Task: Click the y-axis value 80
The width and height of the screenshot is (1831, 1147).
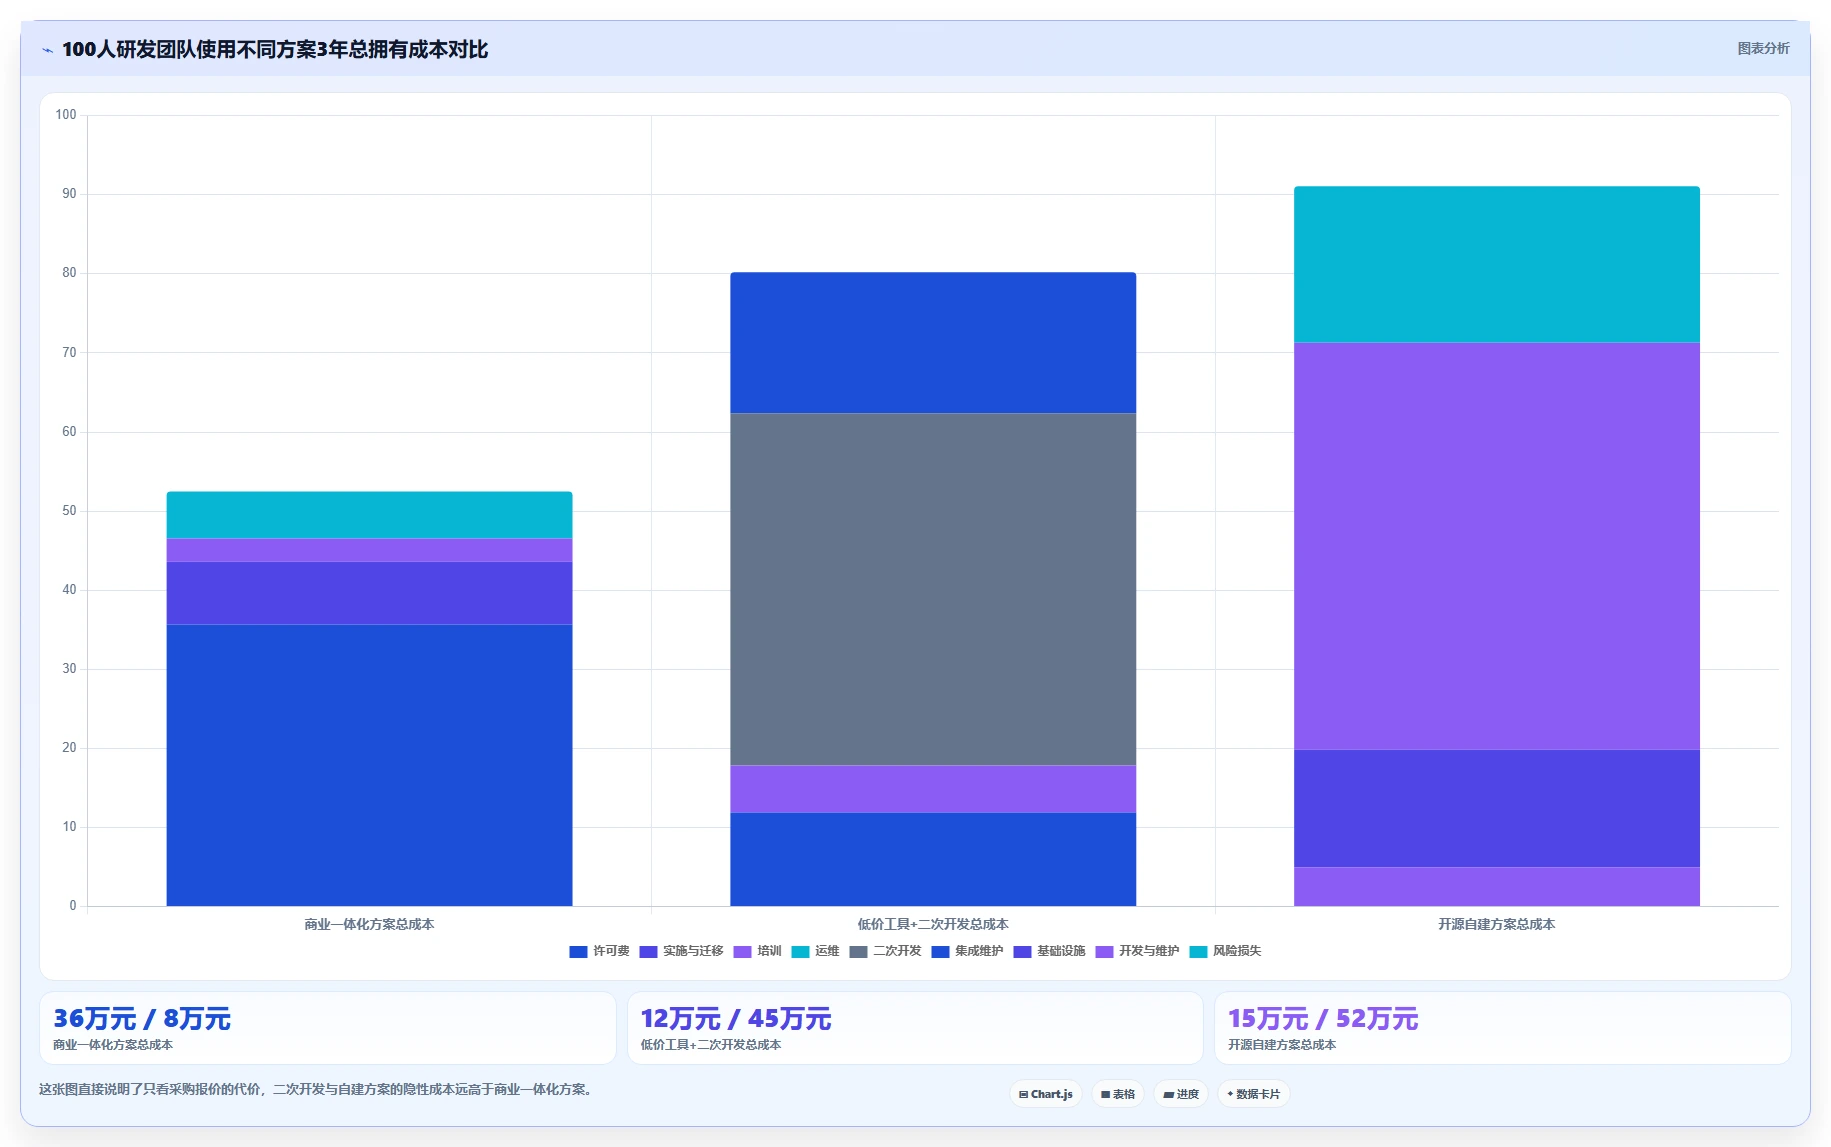Action: click(x=69, y=272)
